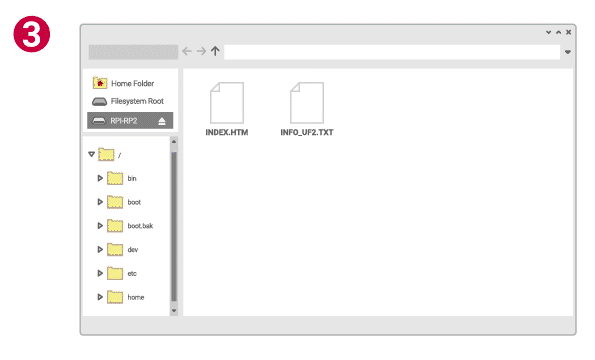This screenshot has height=360, width=595.
Task: Open path bar history dropdown
Action: click(x=568, y=52)
